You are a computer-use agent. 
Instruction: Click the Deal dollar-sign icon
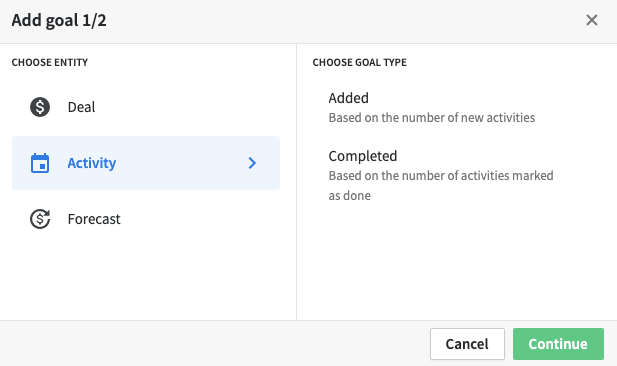point(40,107)
